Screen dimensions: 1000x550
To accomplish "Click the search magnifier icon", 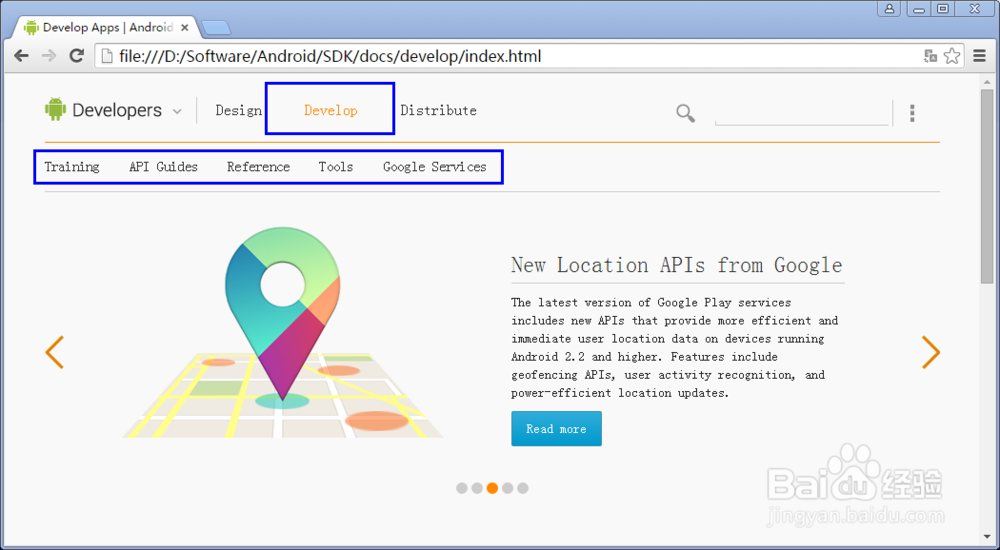I will (x=686, y=114).
